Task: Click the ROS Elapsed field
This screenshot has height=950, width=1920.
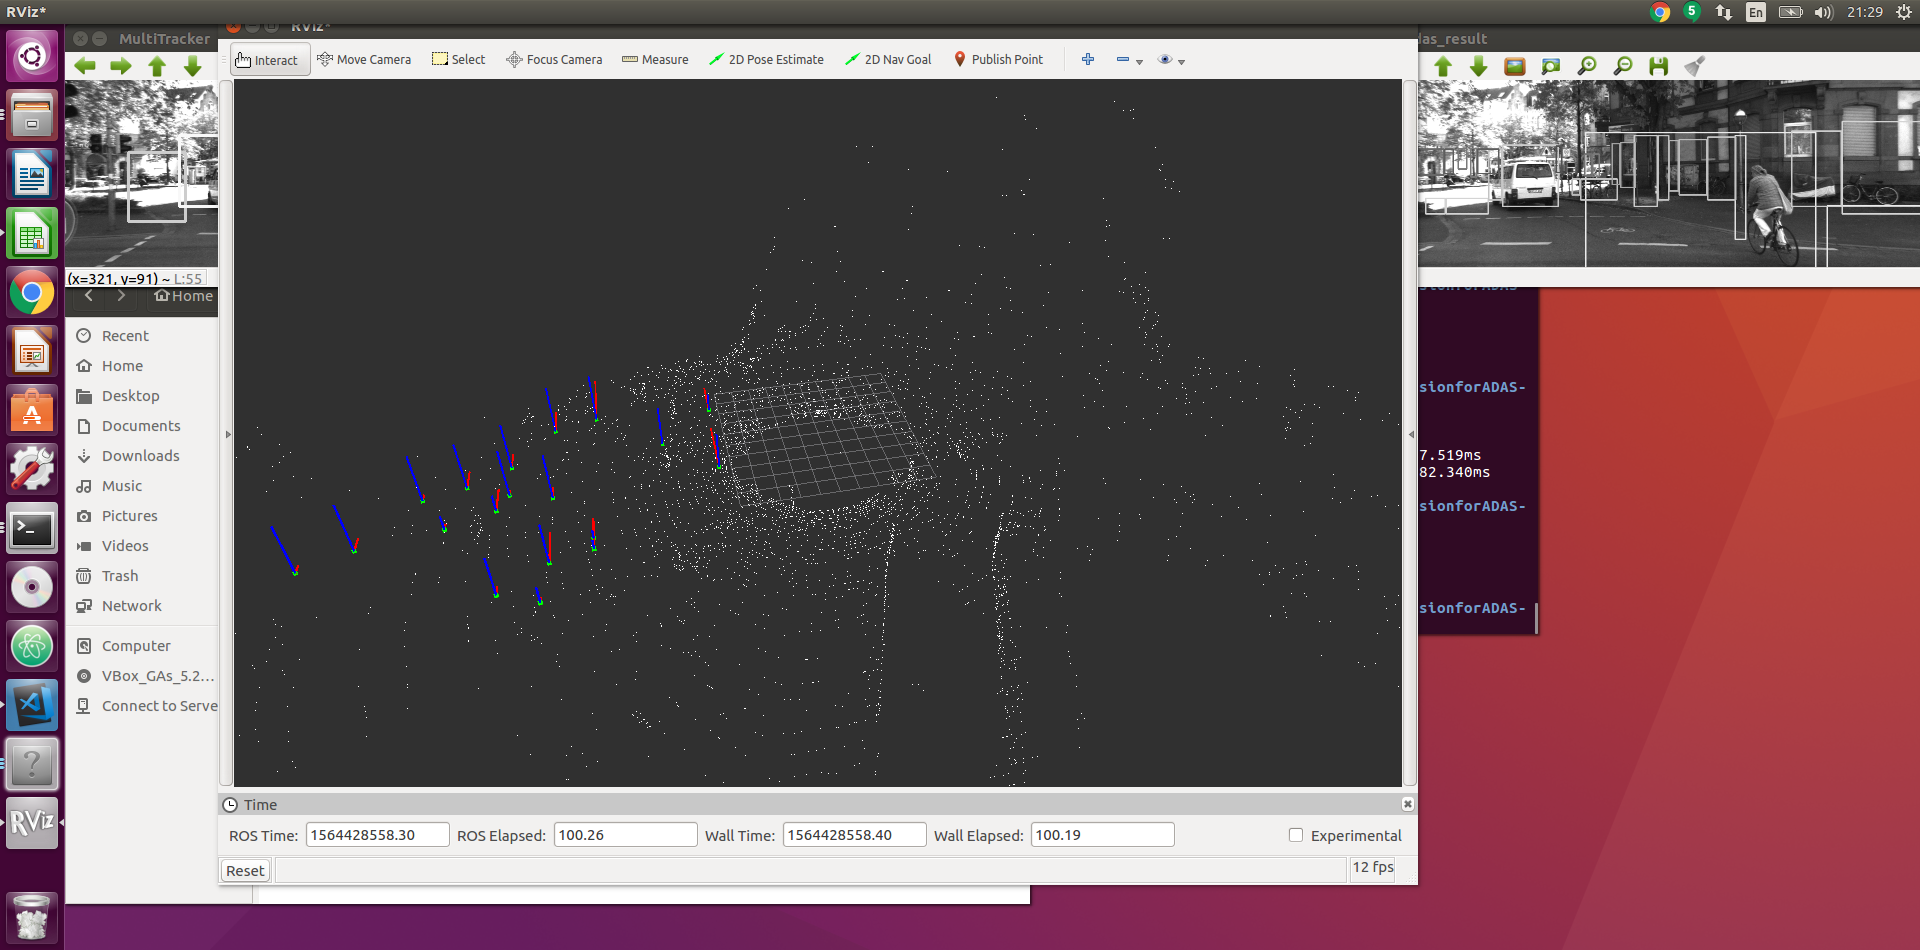Action: click(x=625, y=835)
